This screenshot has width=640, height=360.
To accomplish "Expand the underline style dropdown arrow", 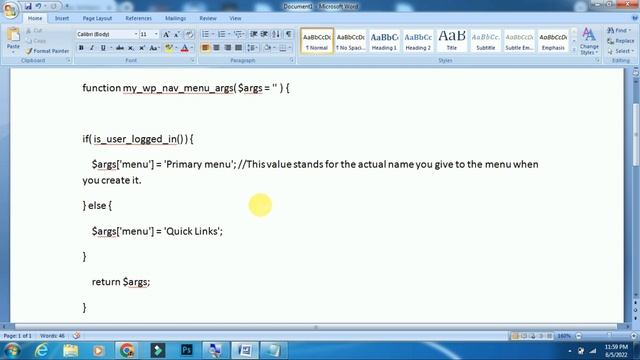I will click(111, 48).
